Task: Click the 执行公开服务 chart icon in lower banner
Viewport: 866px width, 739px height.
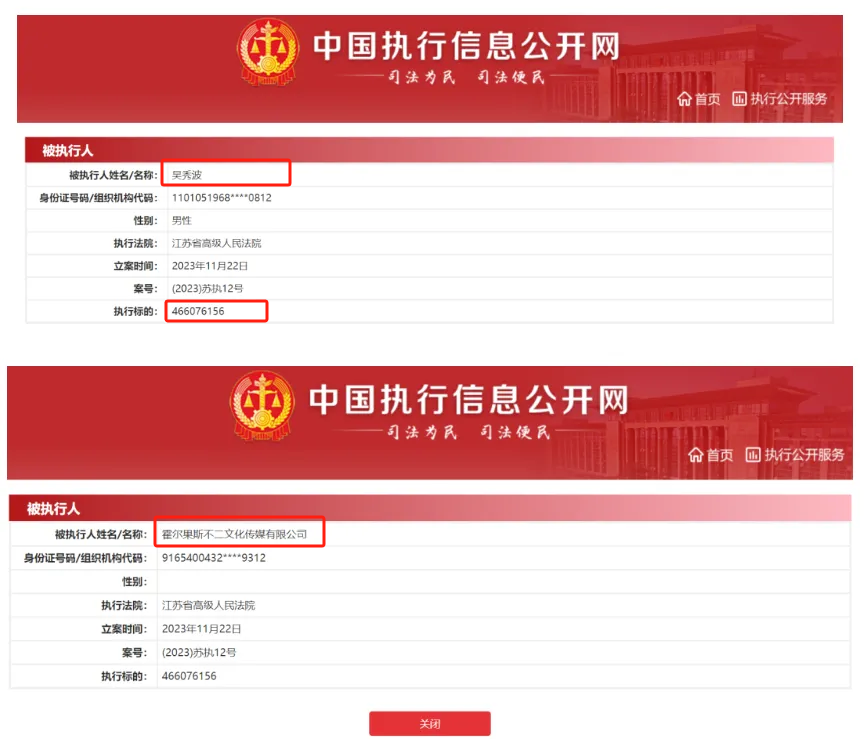Action: coord(753,455)
